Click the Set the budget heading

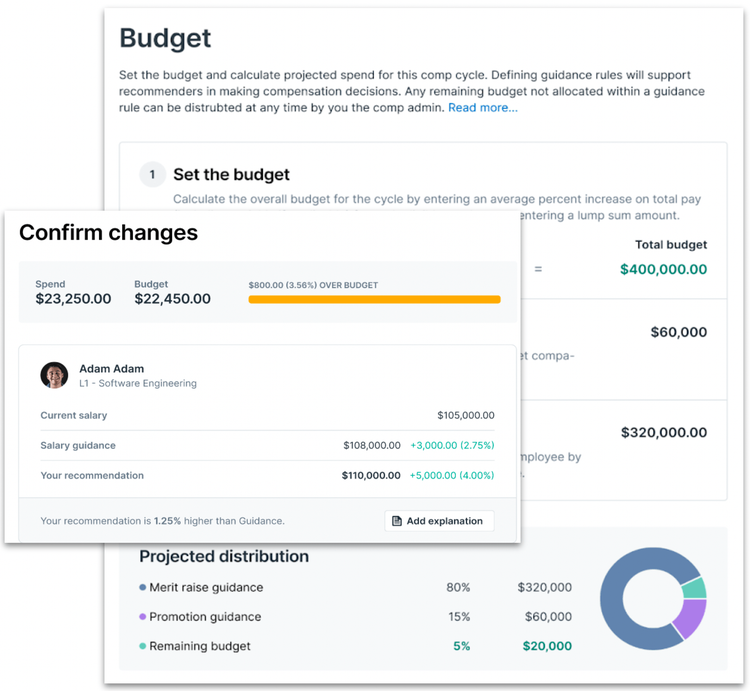(x=232, y=175)
